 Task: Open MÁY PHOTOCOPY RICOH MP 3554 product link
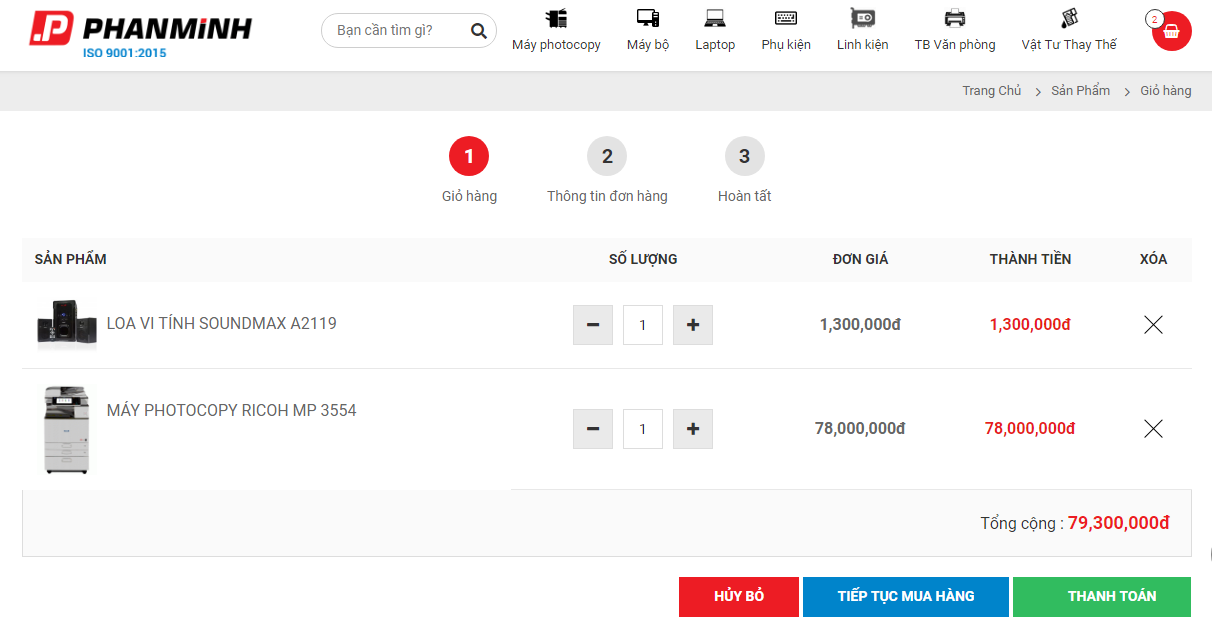232,410
